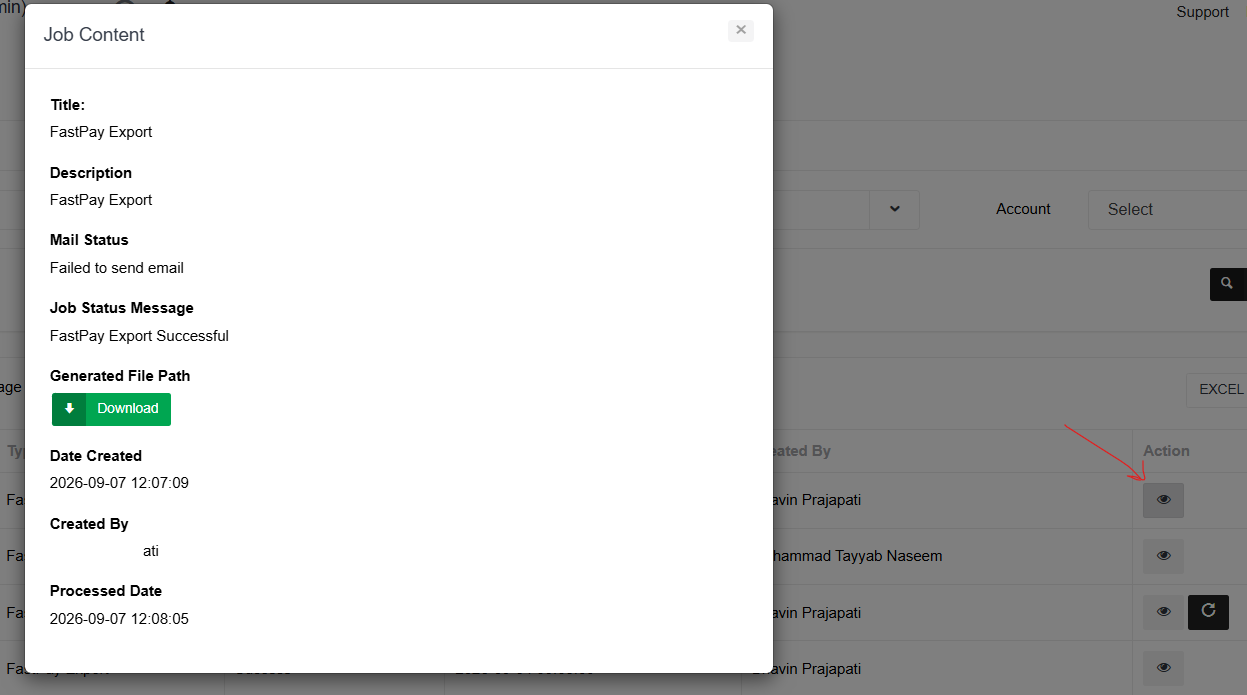The height and width of the screenshot is (695, 1247).
Task: Click the black search icon button
Action: point(1228,284)
